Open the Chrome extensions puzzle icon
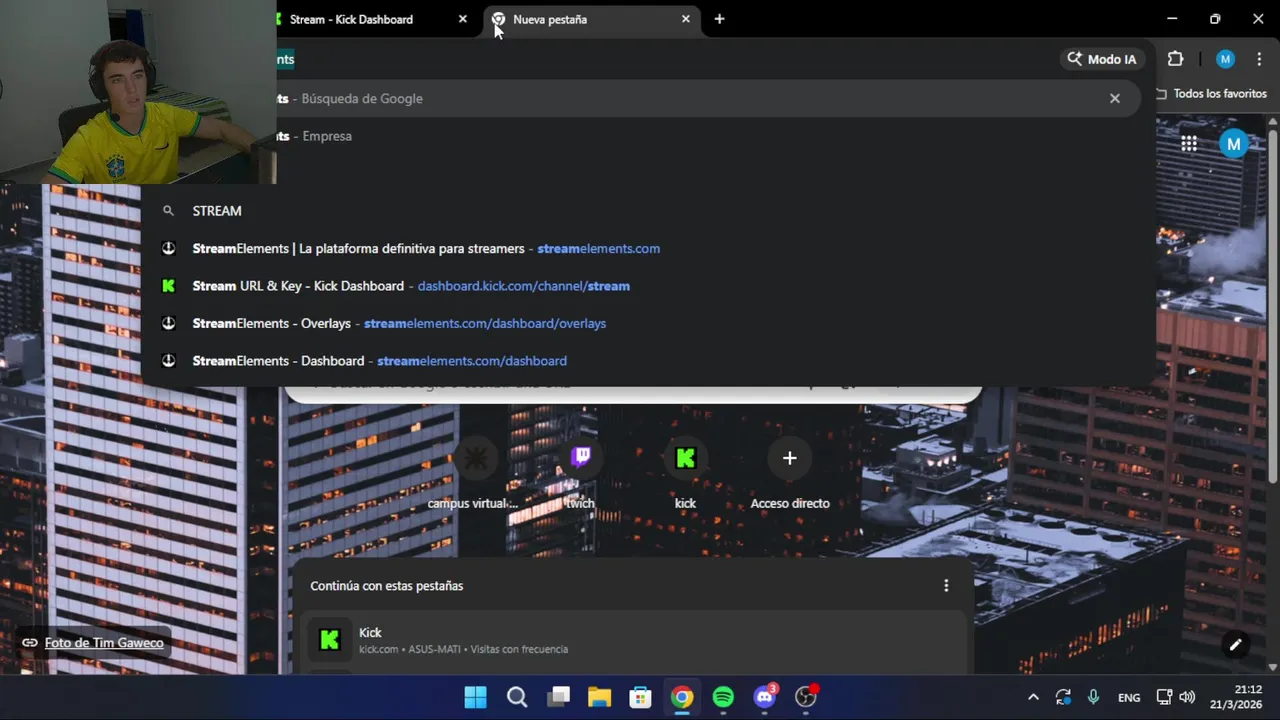 click(x=1175, y=59)
